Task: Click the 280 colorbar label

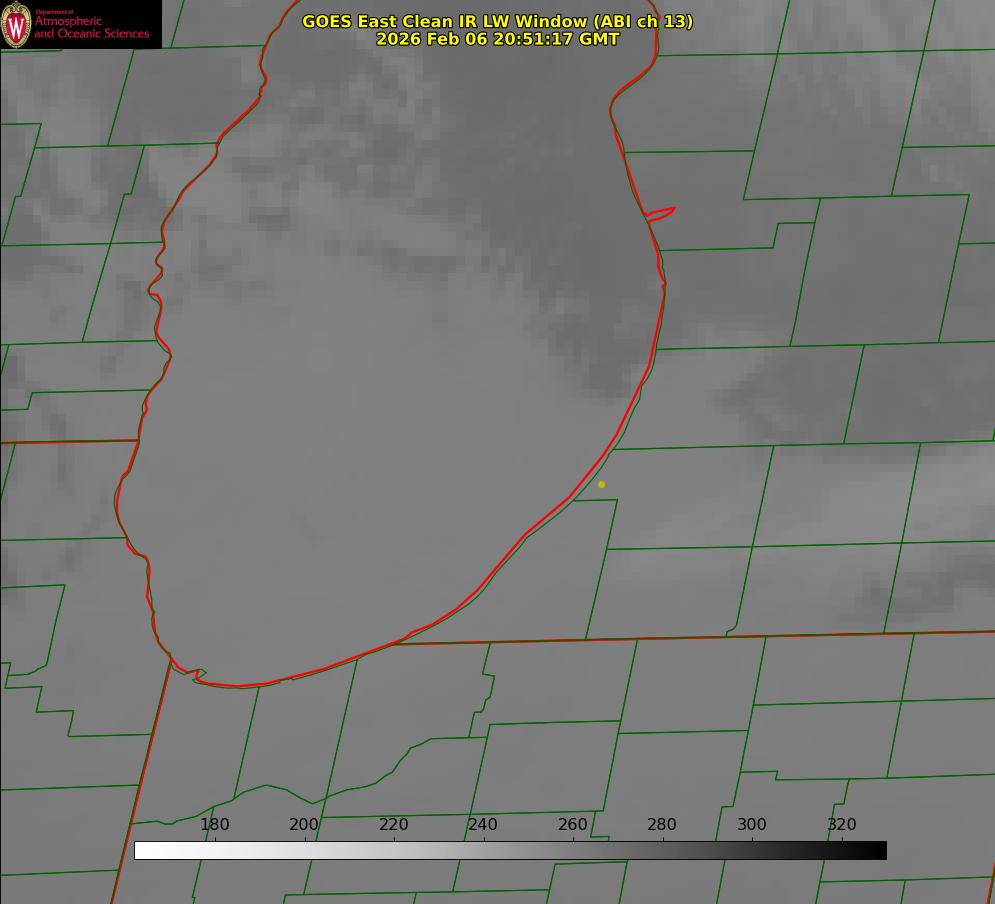Action: [662, 824]
